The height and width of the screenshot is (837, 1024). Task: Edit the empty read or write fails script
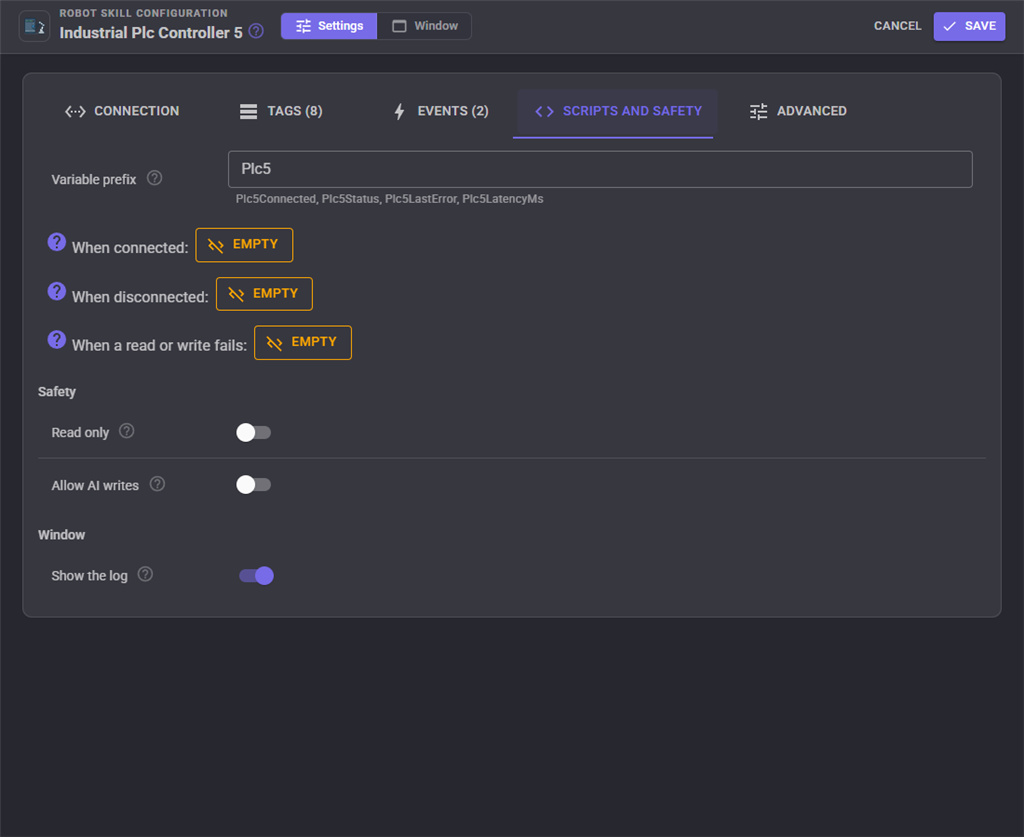303,343
